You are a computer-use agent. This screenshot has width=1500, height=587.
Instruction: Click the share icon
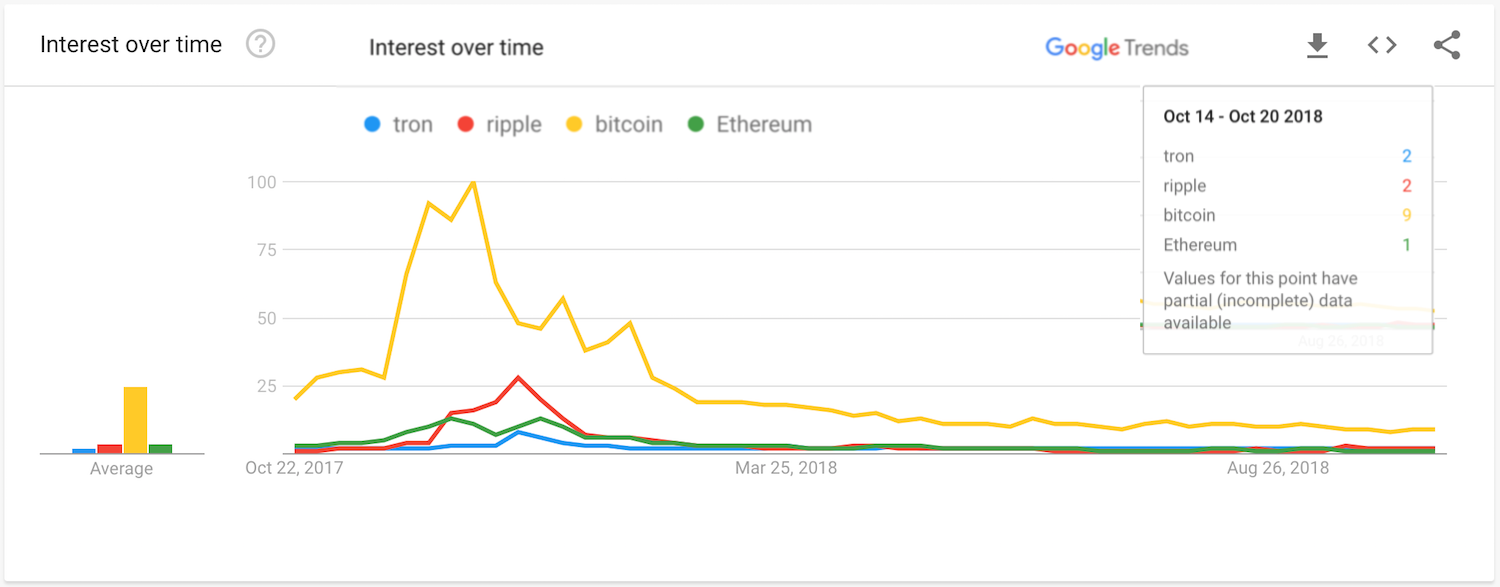coord(1447,45)
